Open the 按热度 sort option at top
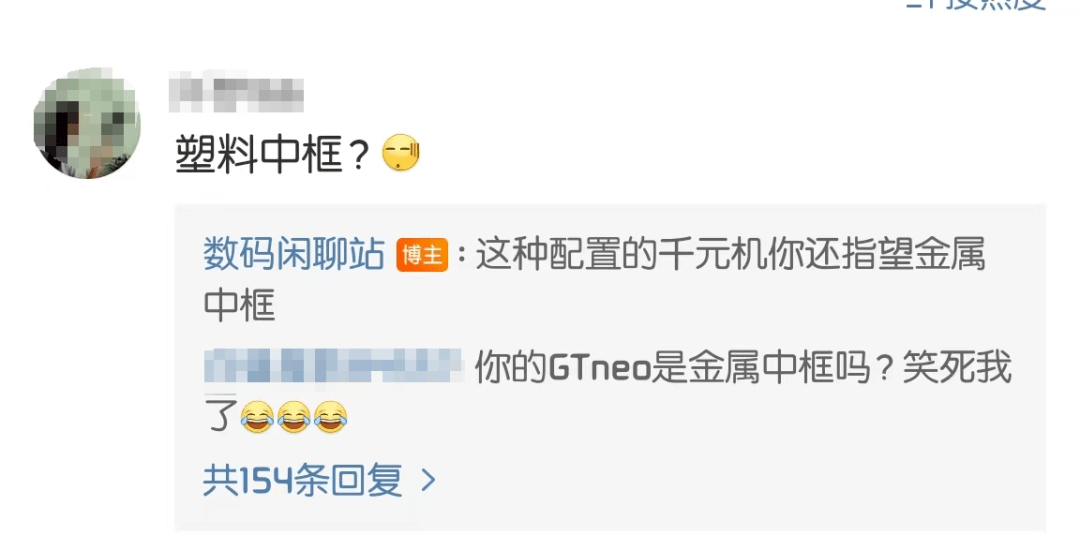The height and width of the screenshot is (550, 1080). tap(997, 4)
